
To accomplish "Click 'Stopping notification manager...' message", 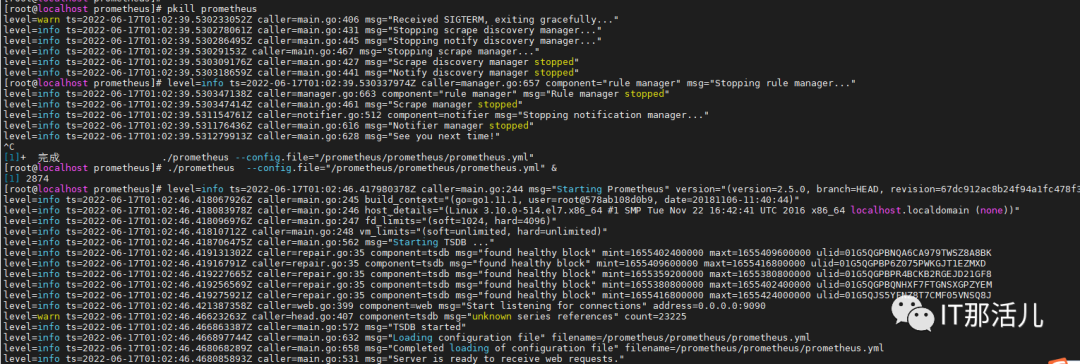I will point(612,114).
